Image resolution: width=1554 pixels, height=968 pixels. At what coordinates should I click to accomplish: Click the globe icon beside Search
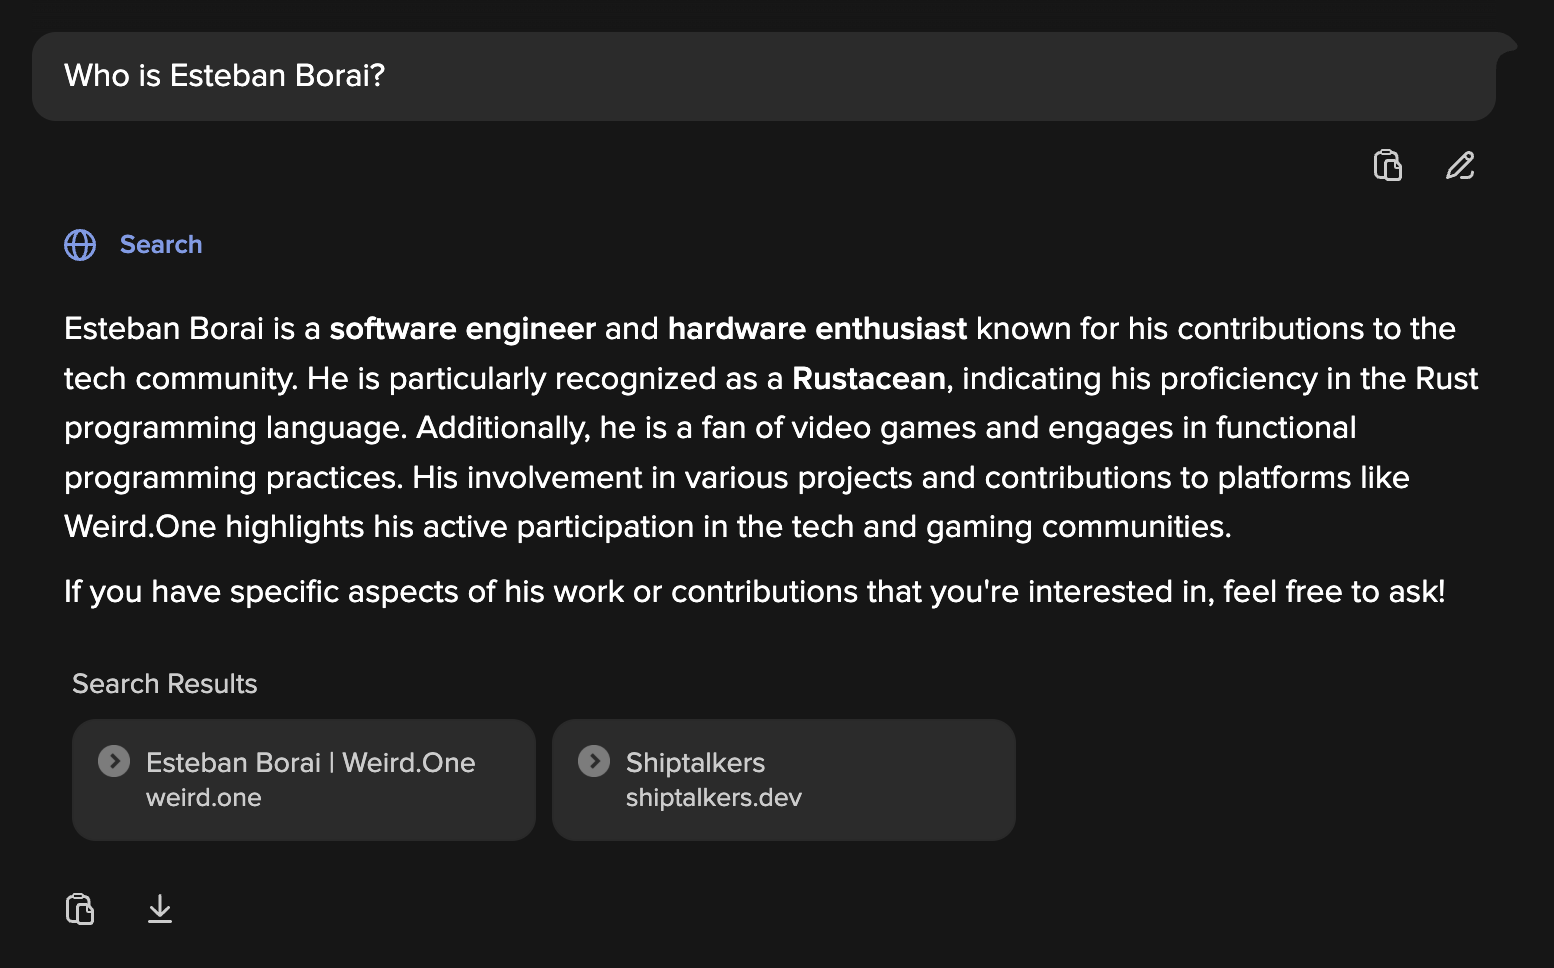click(x=80, y=245)
